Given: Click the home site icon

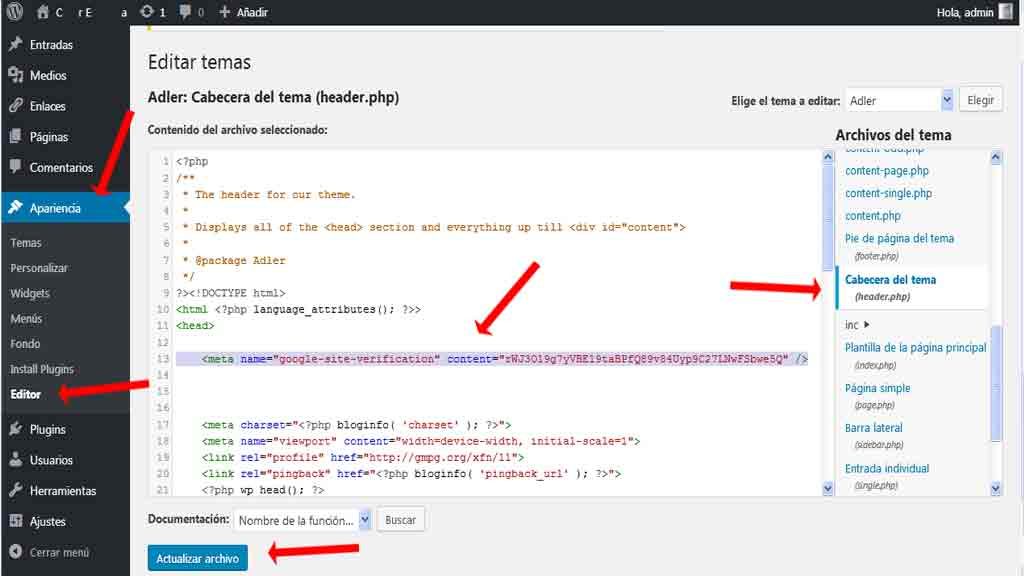Looking at the screenshot, I should [42, 12].
